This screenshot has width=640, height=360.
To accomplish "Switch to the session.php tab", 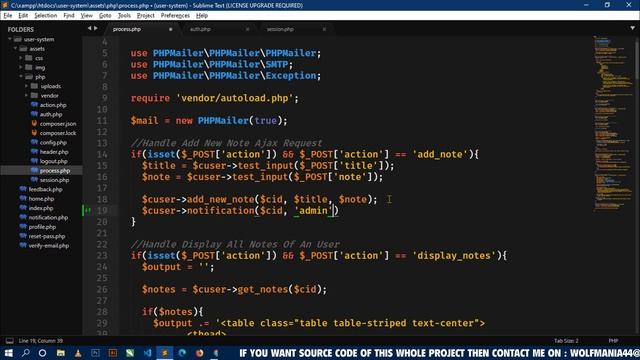I will point(280,29).
